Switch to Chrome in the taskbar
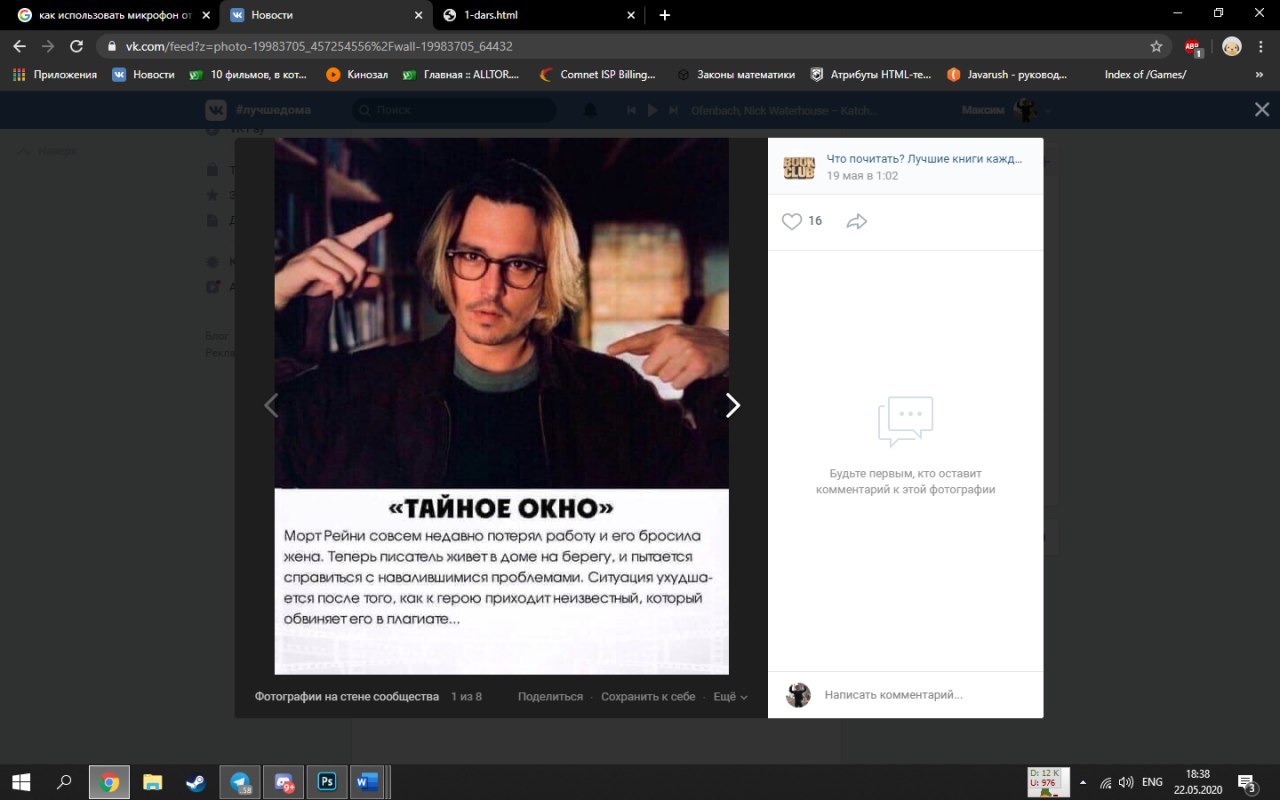The image size is (1280, 800). coord(109,782)
